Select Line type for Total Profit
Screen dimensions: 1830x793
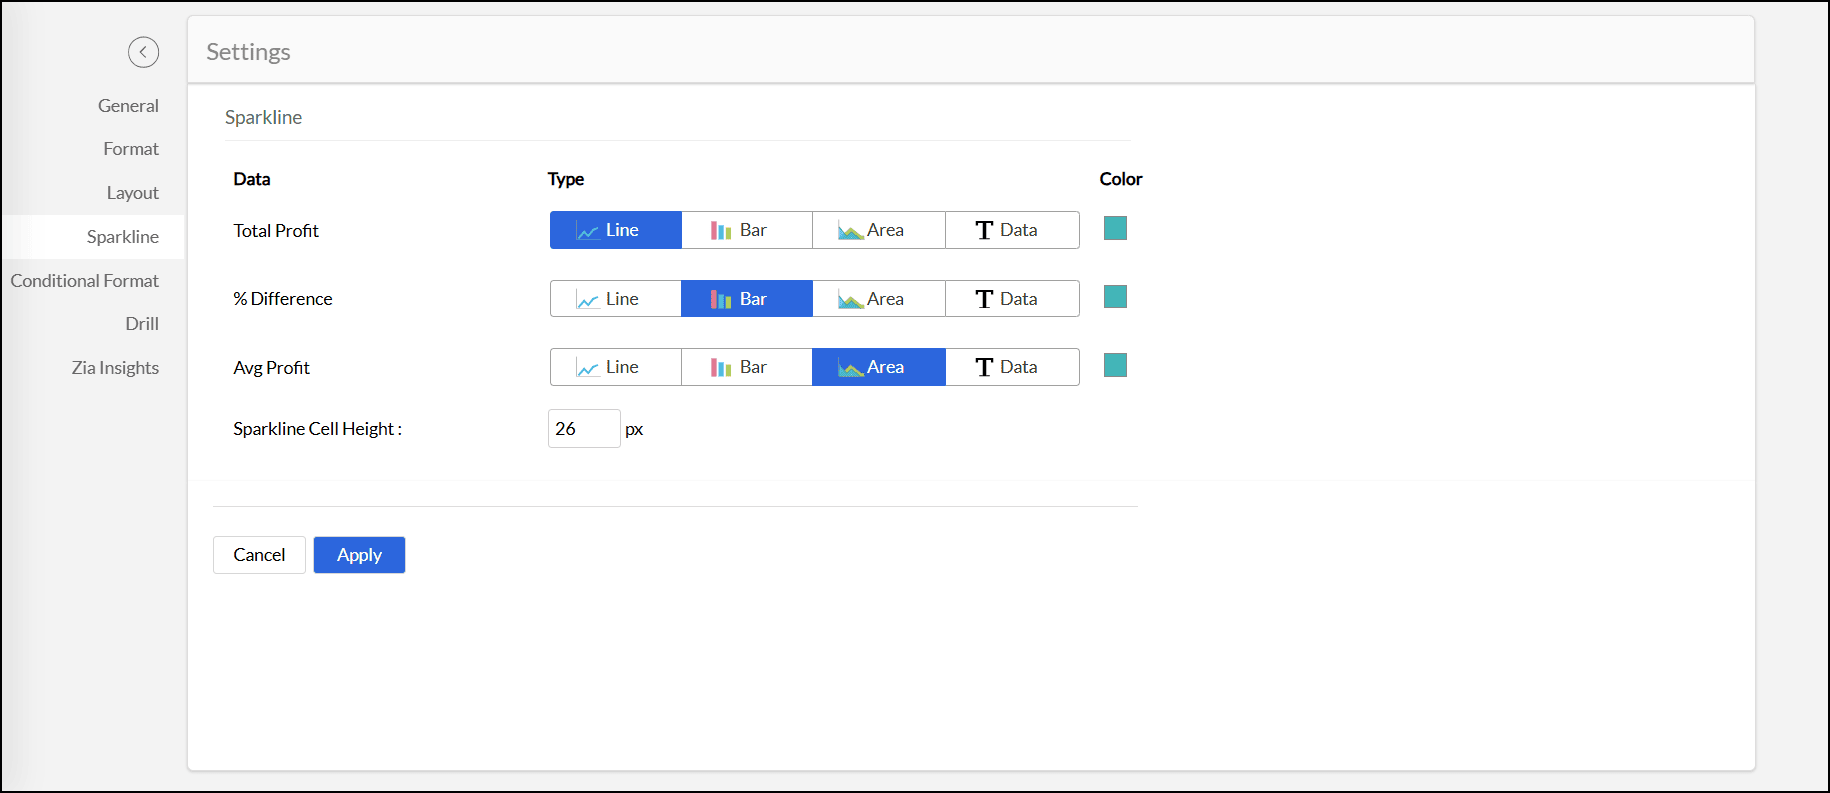(615, 230)
